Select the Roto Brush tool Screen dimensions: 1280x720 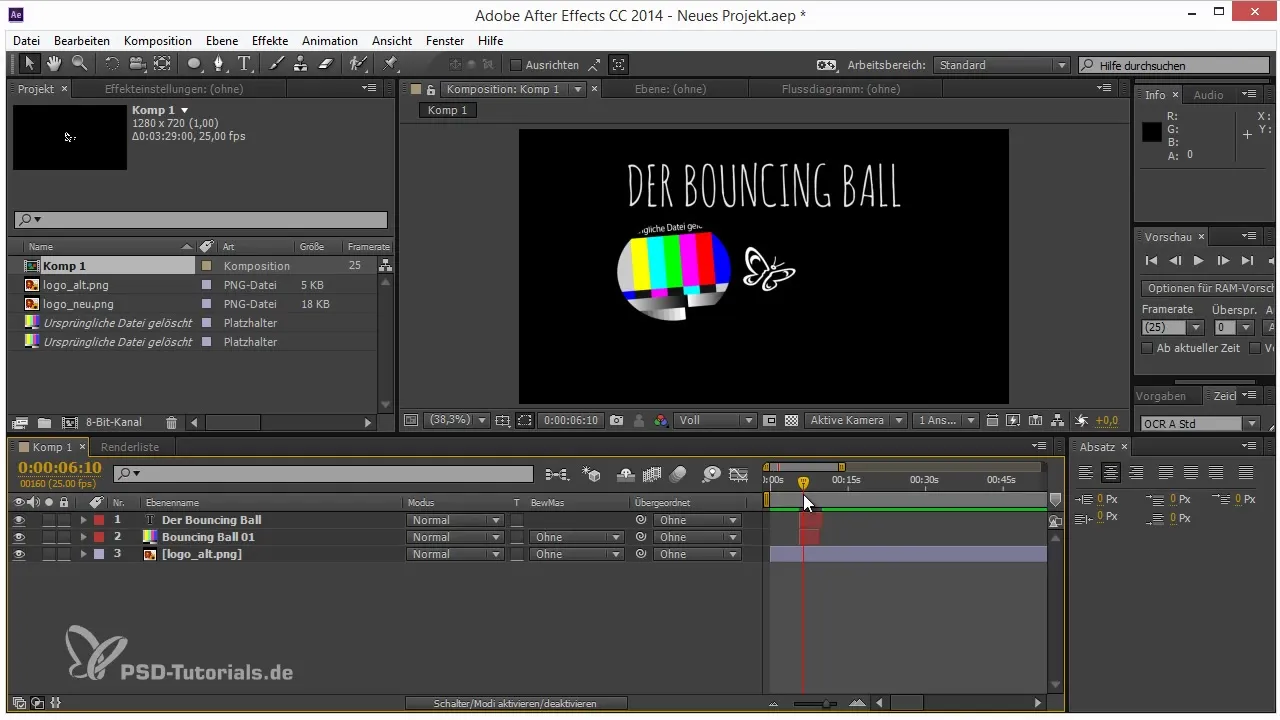358,64
